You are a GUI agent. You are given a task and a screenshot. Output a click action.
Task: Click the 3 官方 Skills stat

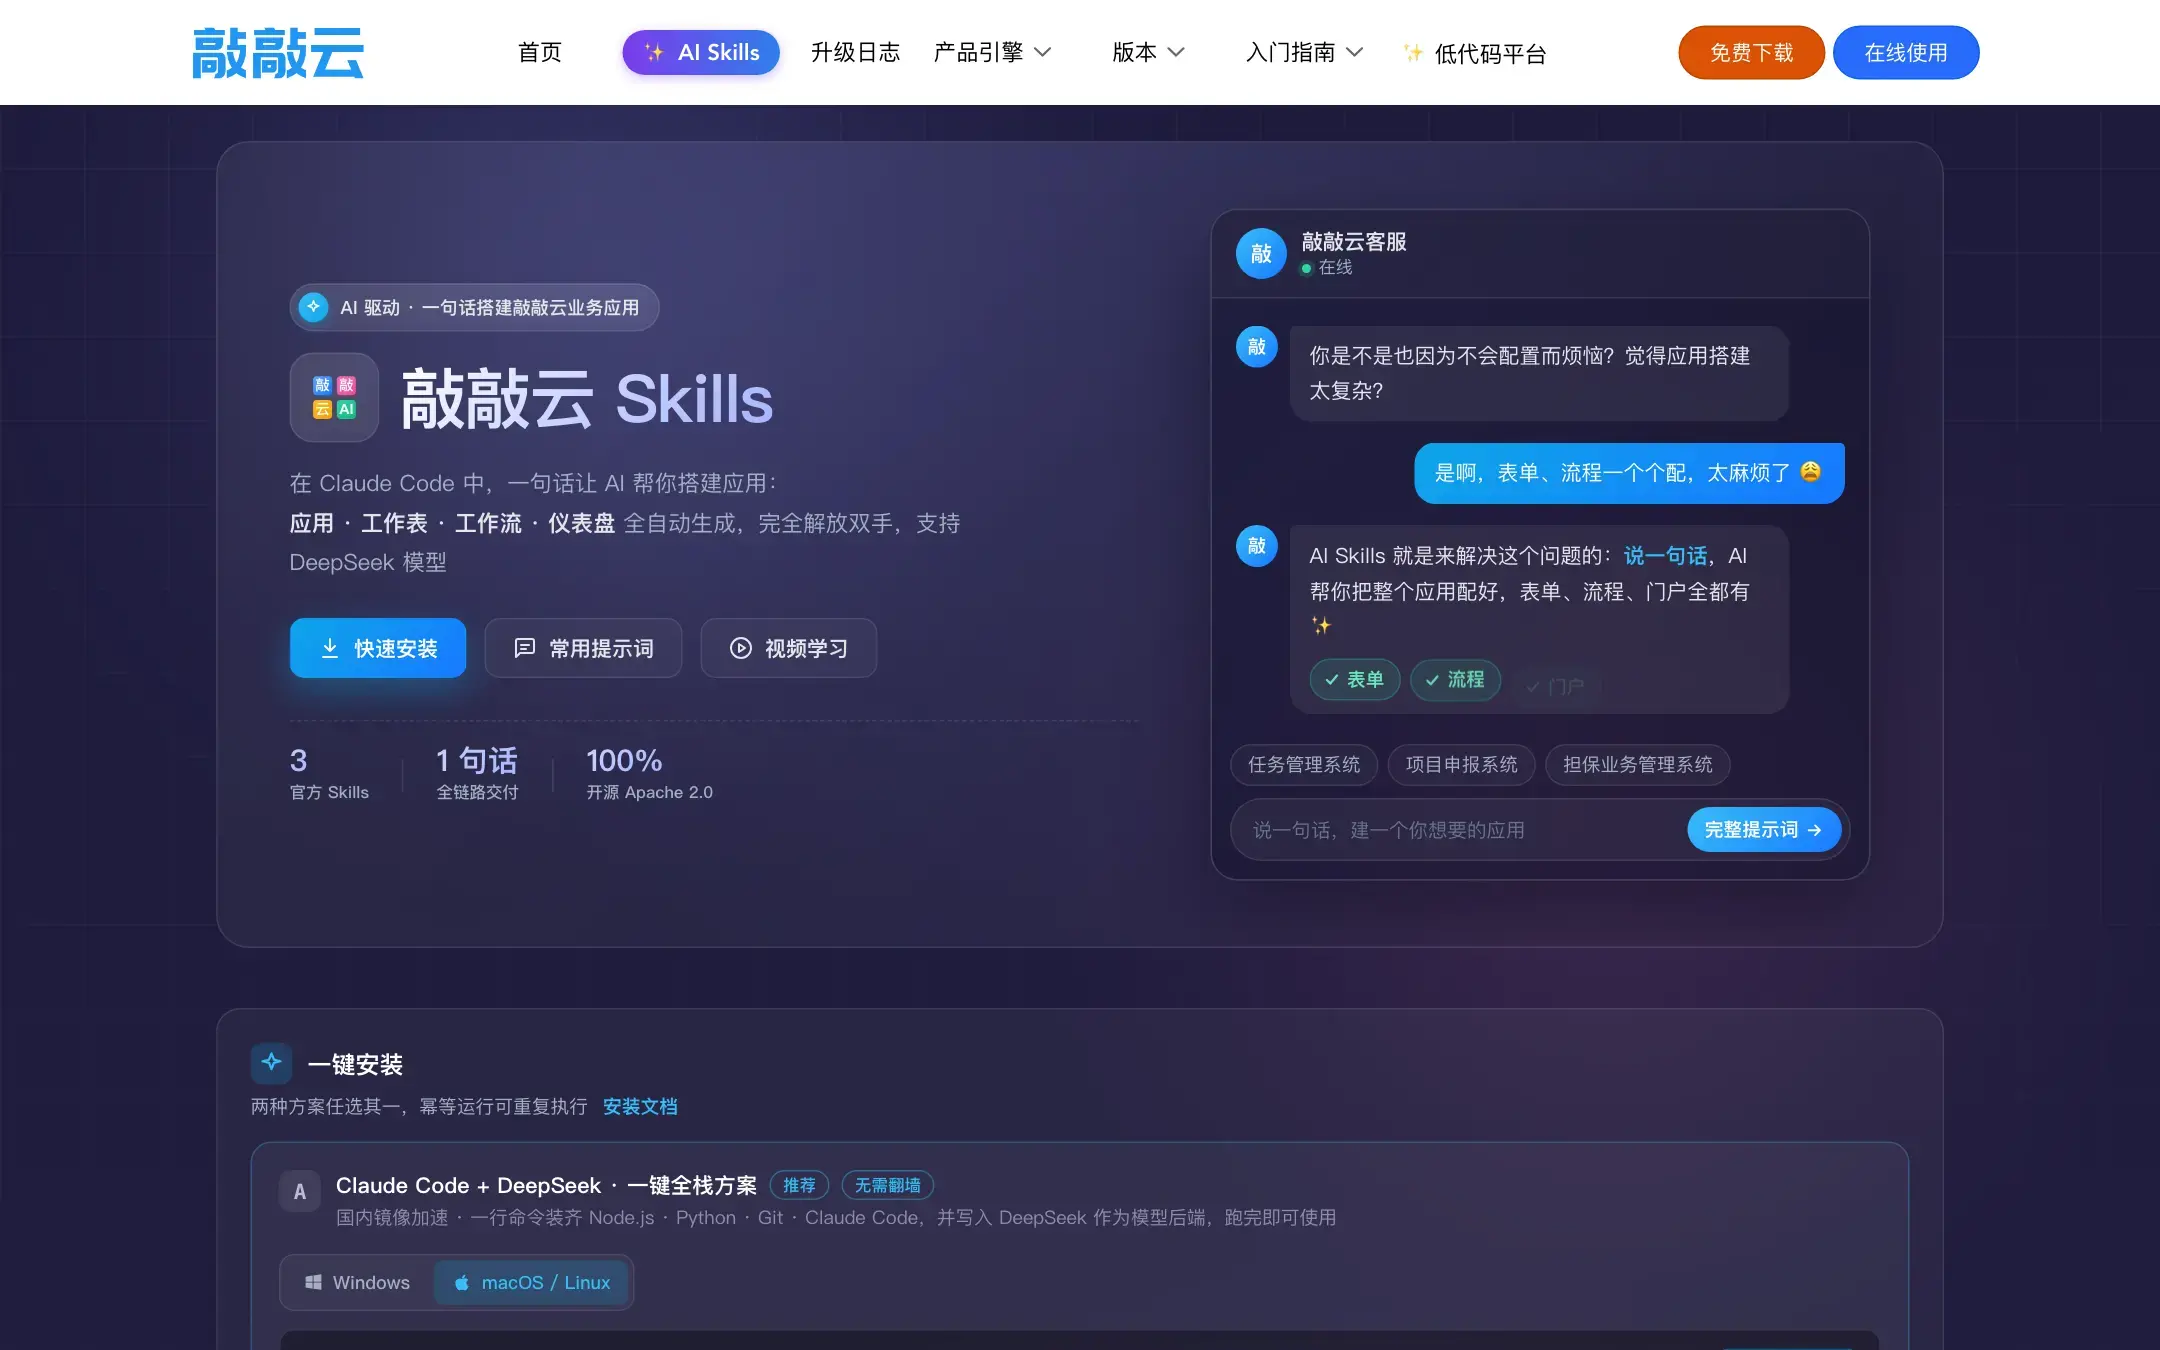(x=329, y=774)
